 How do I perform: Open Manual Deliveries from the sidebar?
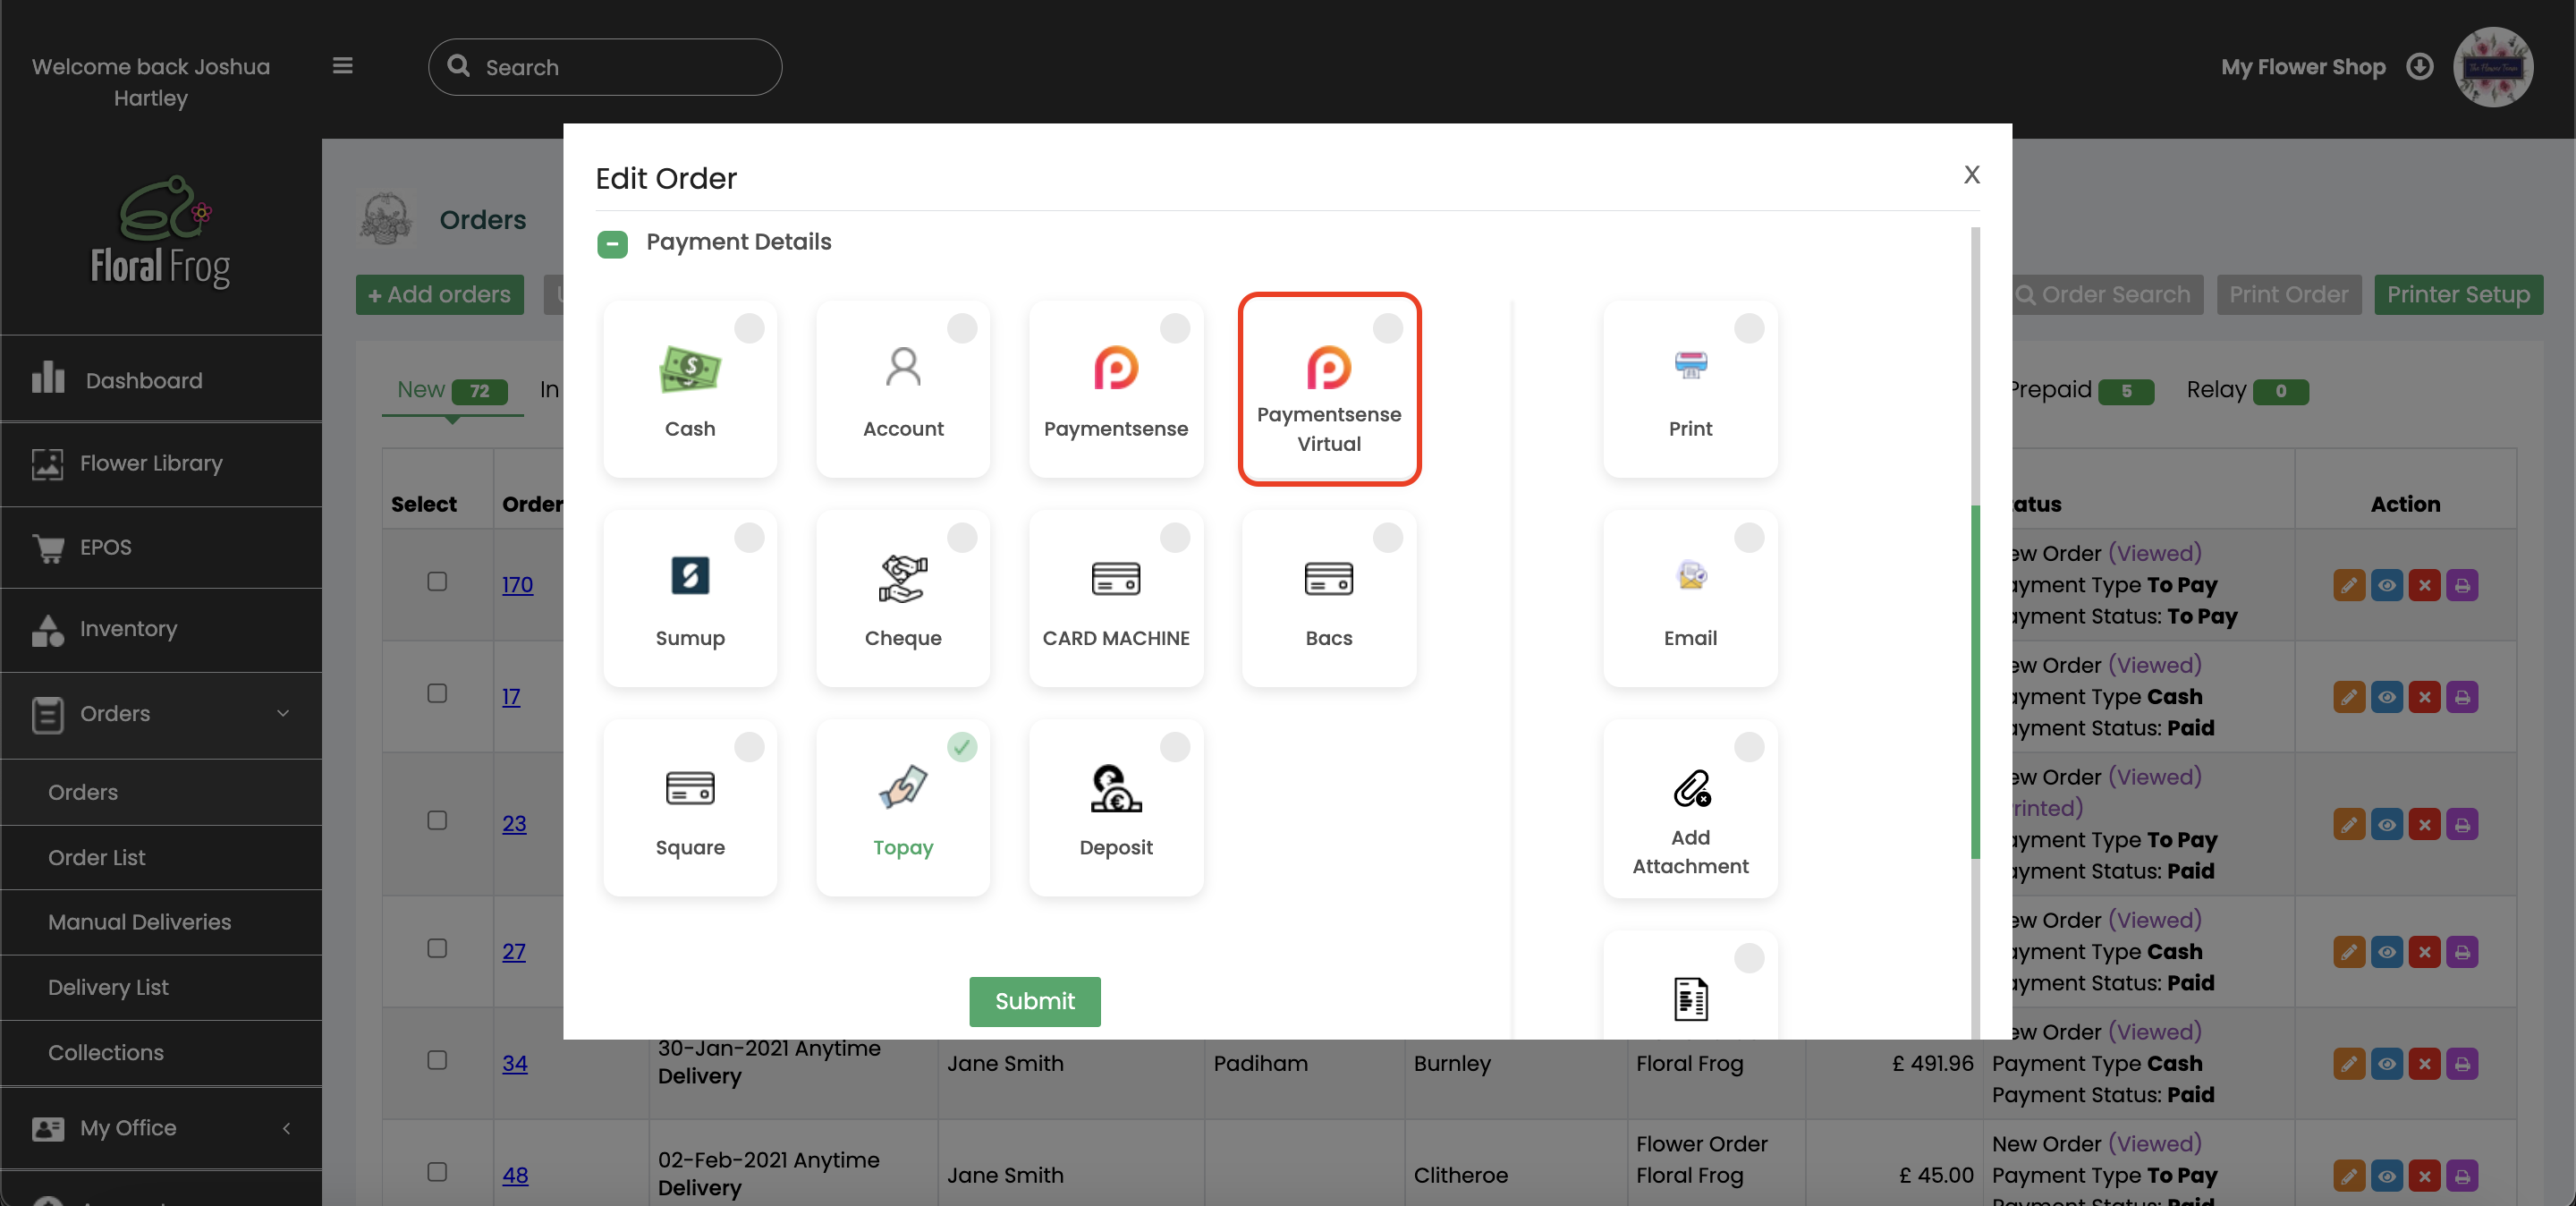pyautogui.click(x=140, y=922)
